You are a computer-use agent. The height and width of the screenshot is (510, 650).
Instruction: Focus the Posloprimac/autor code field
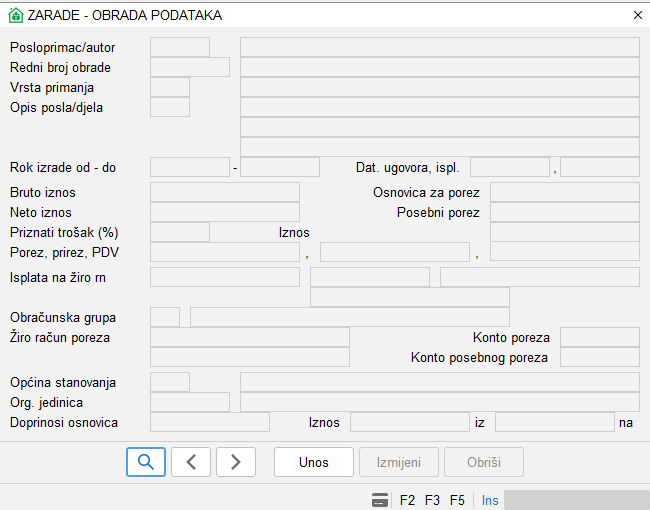(180, 47)
